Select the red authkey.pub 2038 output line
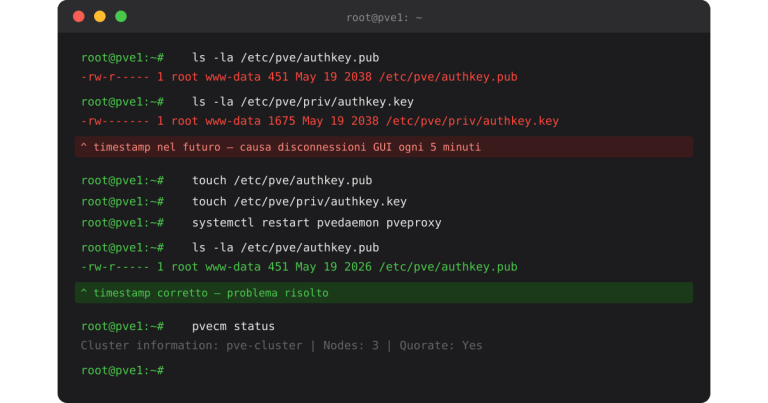Viewport: 768px width, 403px height. (299, 77)
